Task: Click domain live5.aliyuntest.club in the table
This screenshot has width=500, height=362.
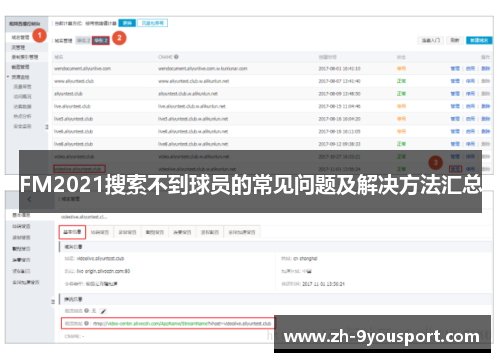Action: point(73,119)
